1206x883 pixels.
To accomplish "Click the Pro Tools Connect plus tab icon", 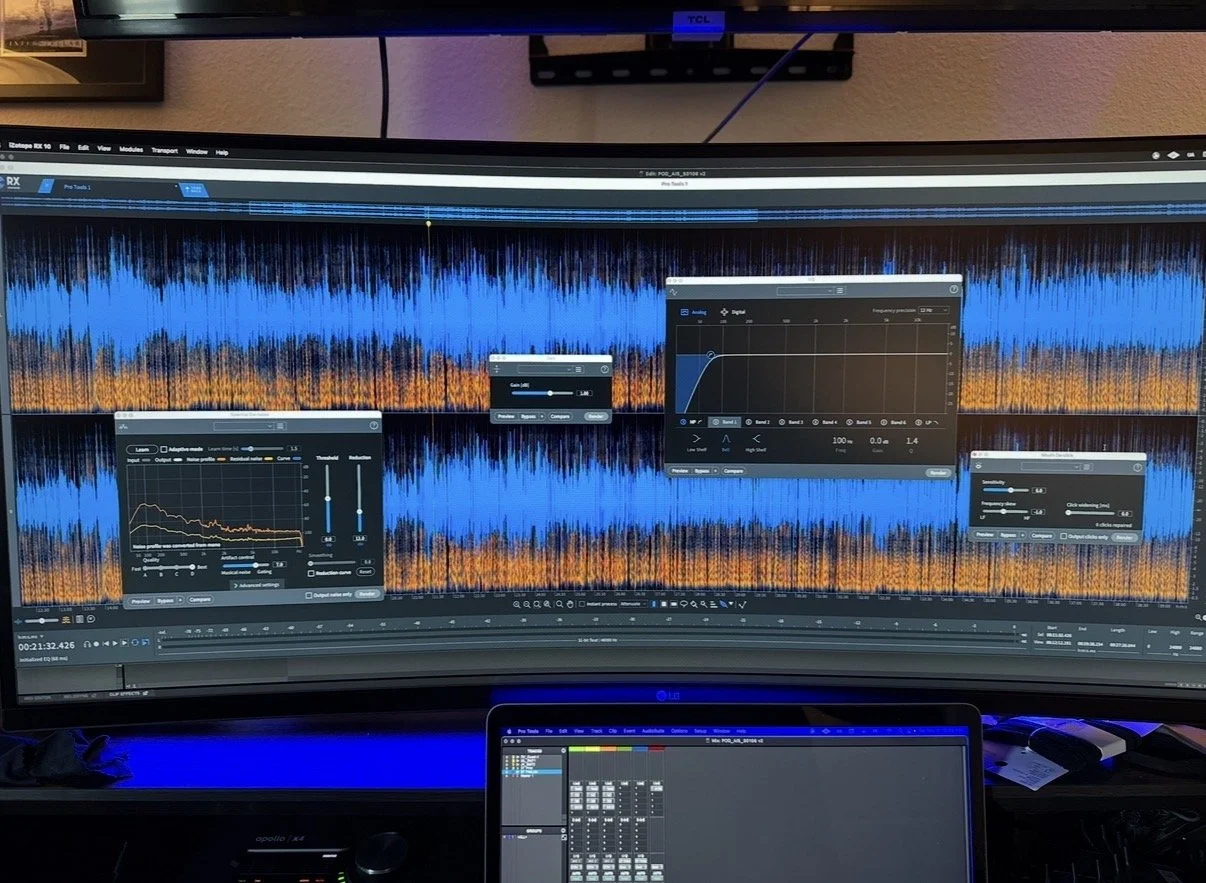I will point(194,188).
